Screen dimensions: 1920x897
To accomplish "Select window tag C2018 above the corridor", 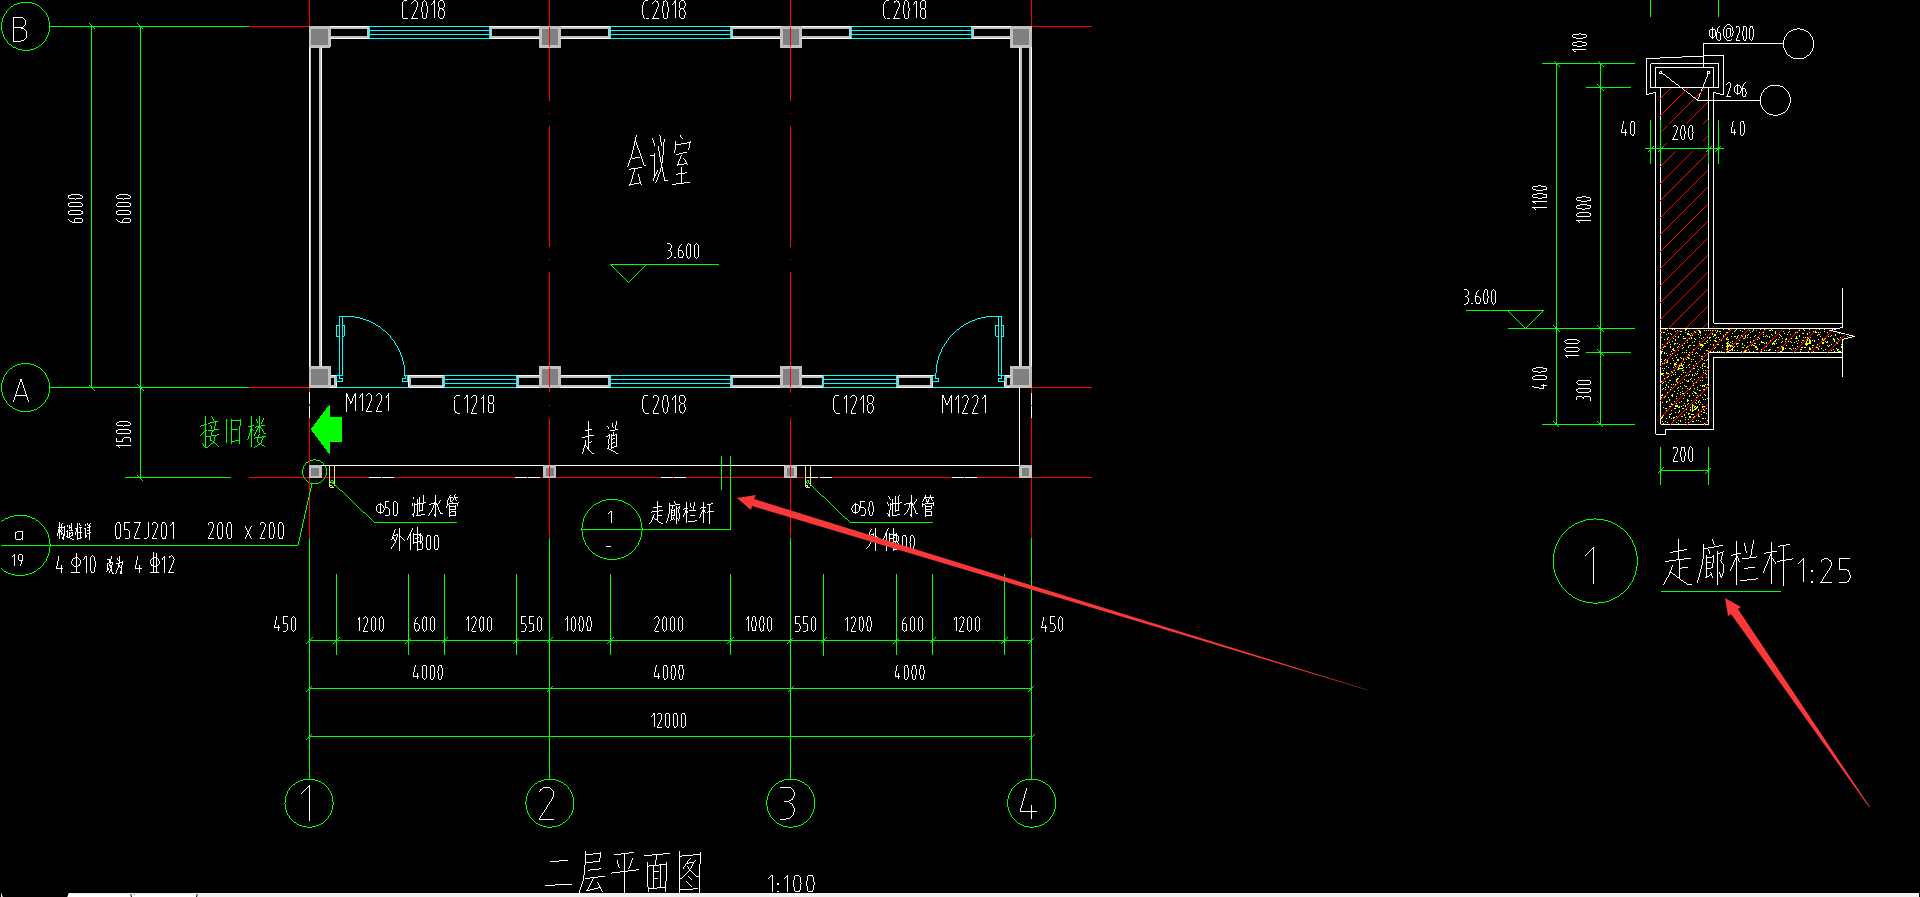I will (x=664, y=404).
